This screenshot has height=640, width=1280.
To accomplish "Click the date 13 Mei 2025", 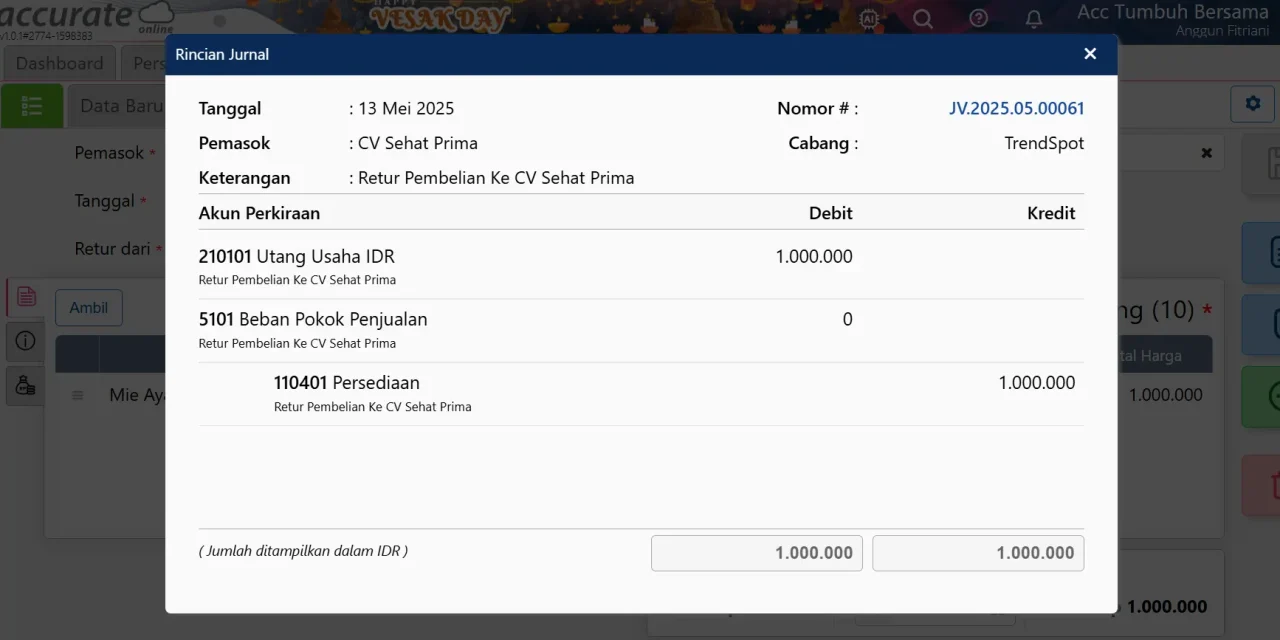I will tap(406, 108).
